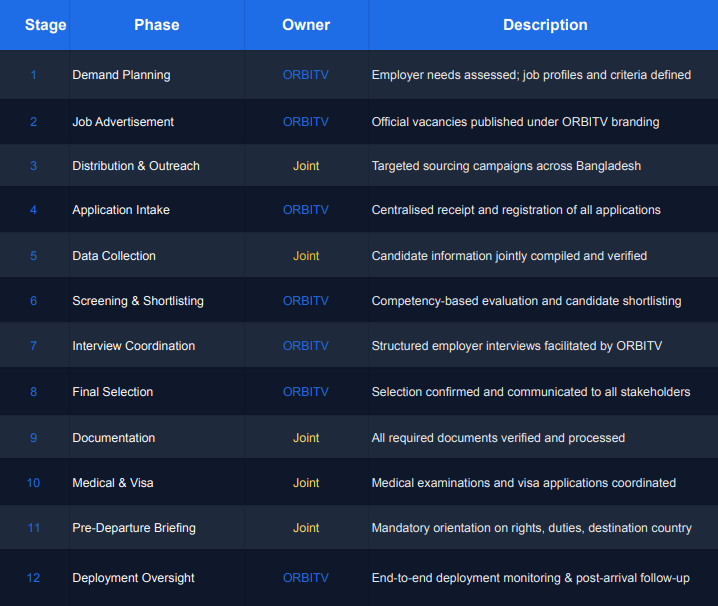Click ORBITV owner in Final Selection row
Screen dimensions: 718x606
click(305, 392)
